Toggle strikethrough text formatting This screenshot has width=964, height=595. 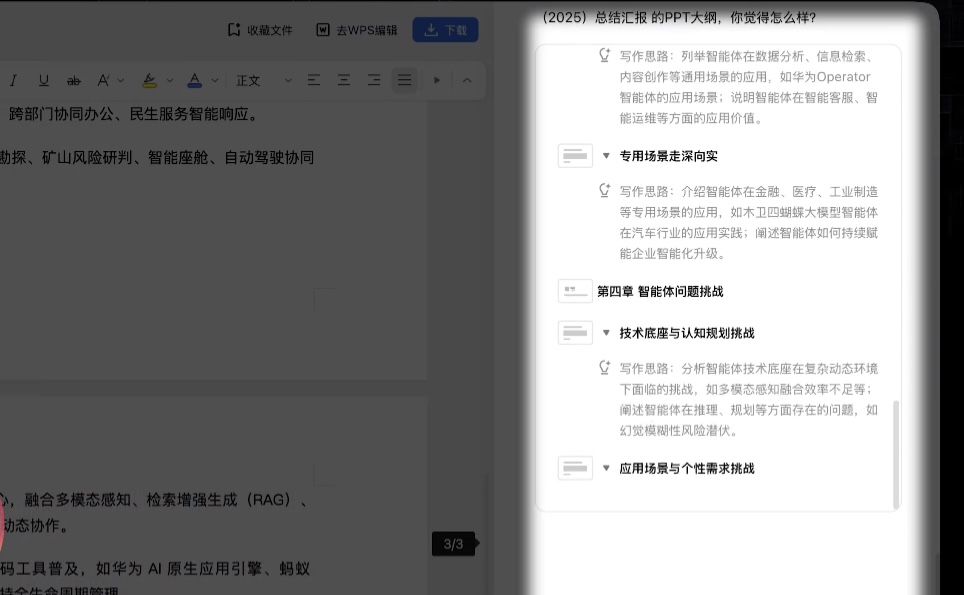(x=73, y=80)
